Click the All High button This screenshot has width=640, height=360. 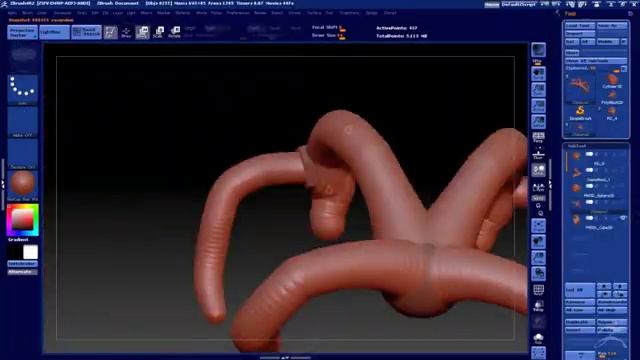click(x=612, y=311)
